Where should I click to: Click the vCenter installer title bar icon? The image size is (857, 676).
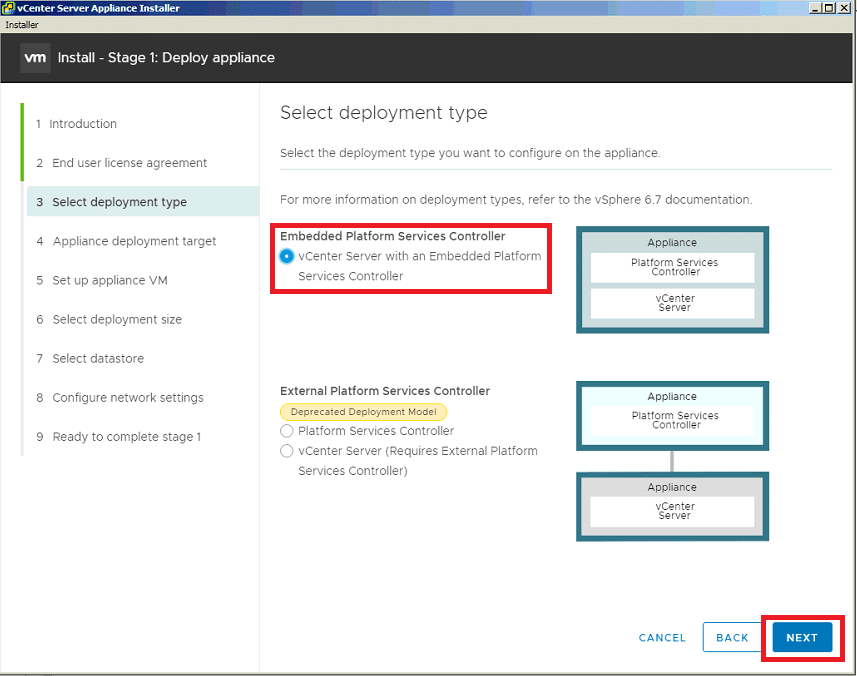pyautogui.click(x=8, y=8)
